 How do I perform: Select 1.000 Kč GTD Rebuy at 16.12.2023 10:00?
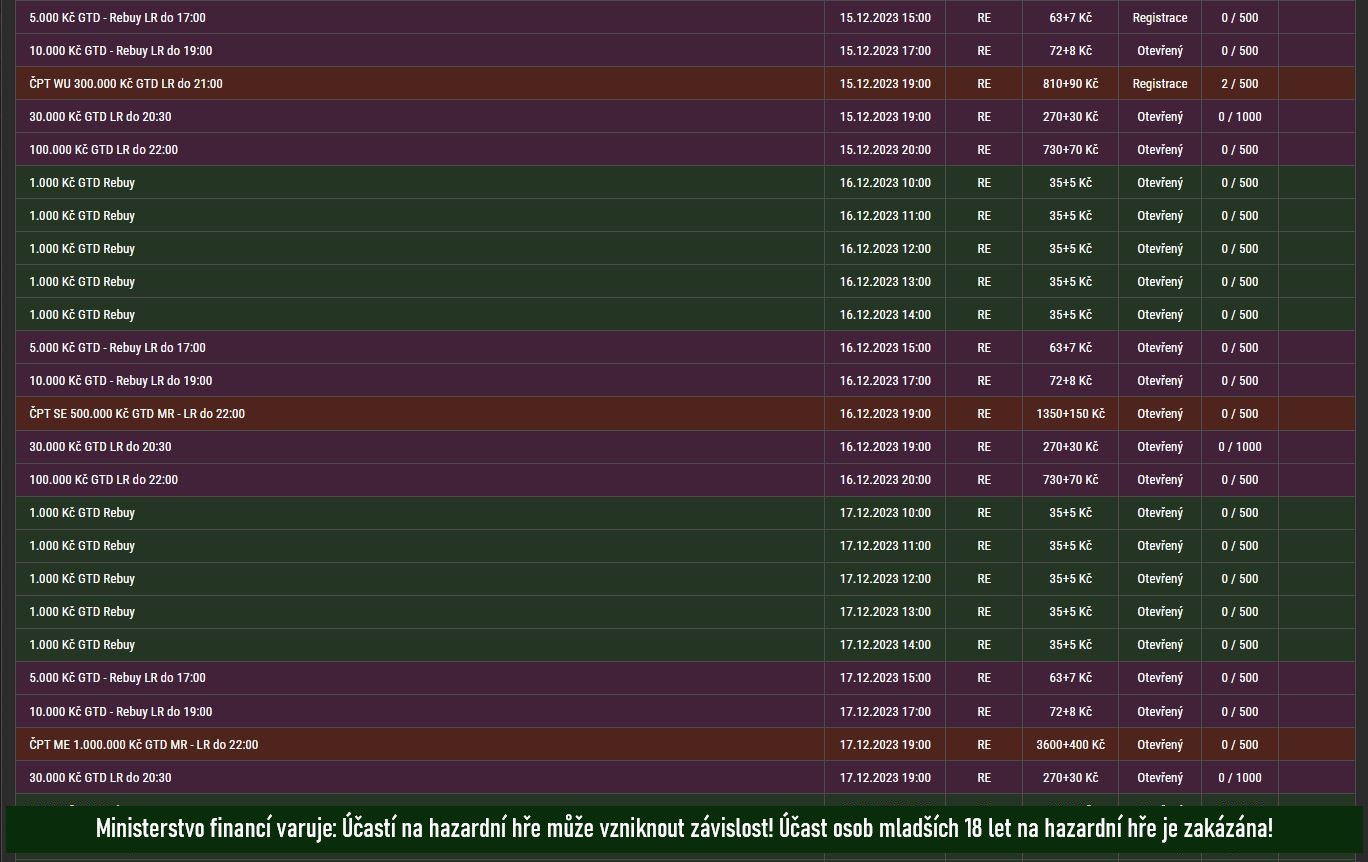[82, 183]
